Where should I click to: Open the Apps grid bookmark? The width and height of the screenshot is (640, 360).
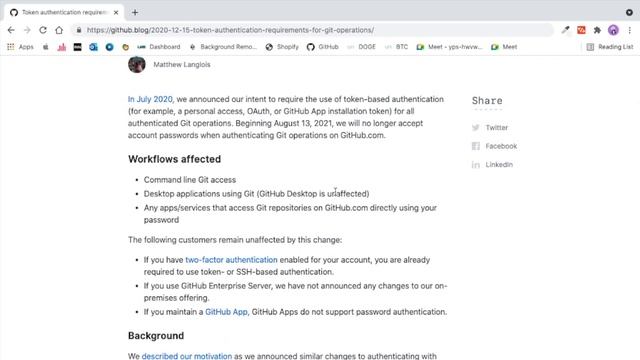pyautogui.click(x=20, y=47)
